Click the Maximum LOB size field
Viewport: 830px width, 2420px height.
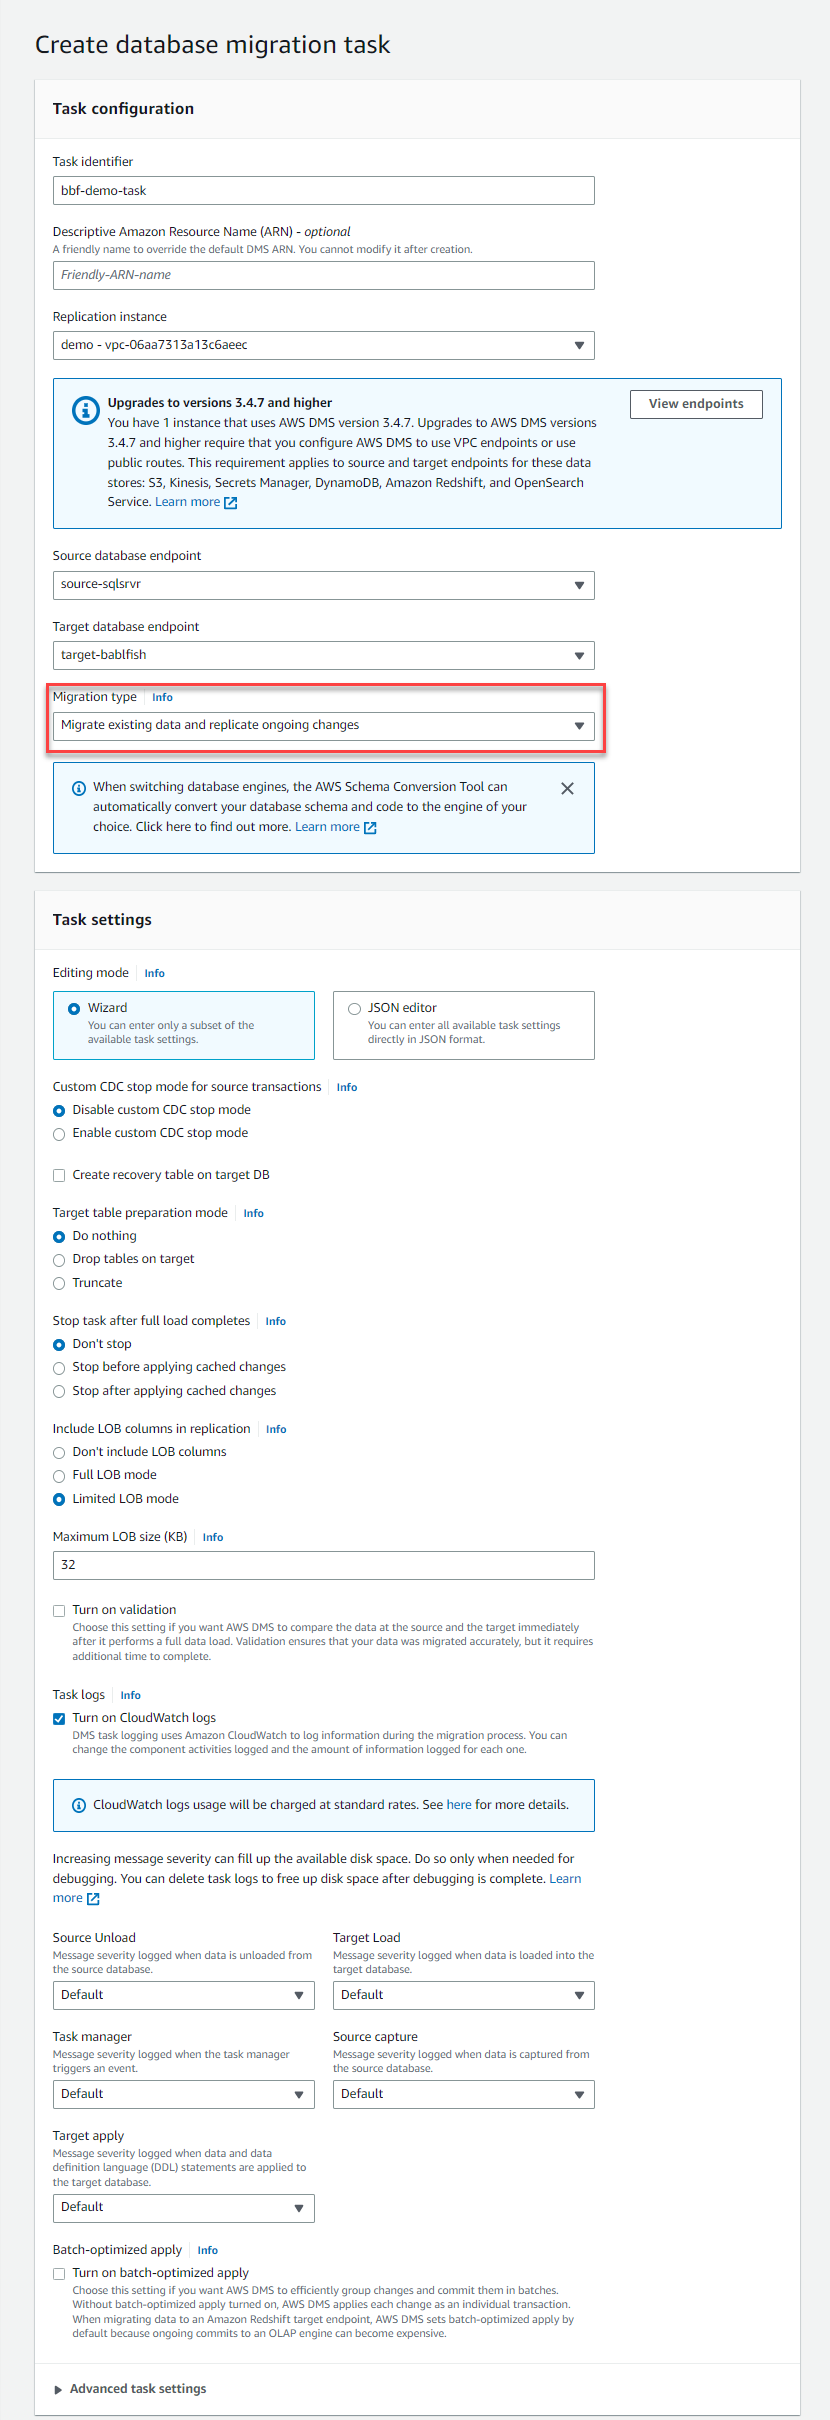[323, 1565]
